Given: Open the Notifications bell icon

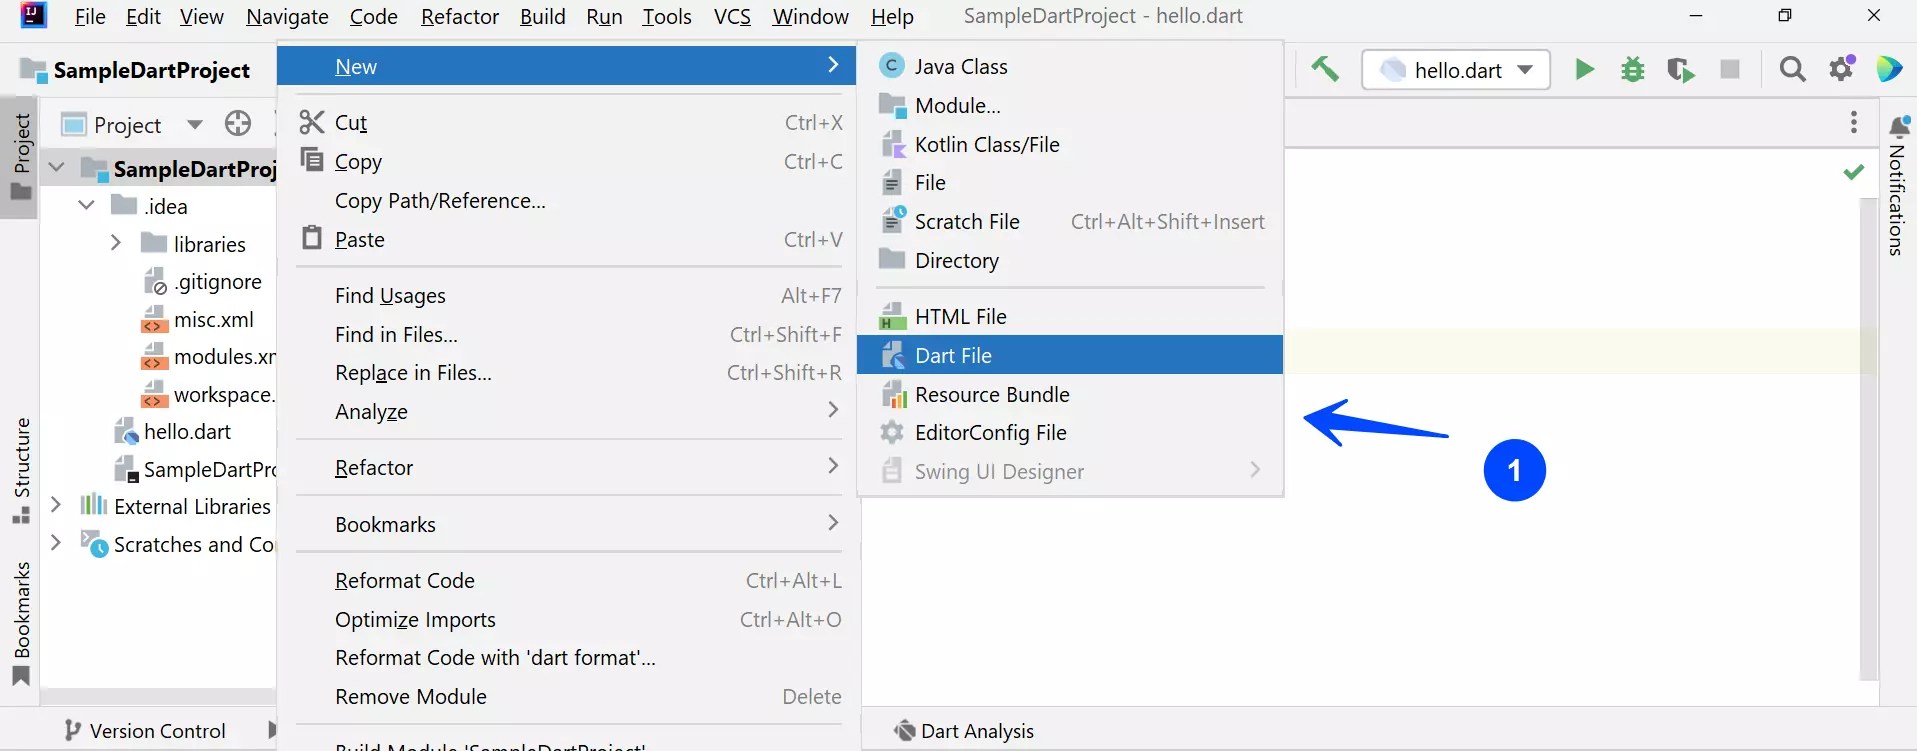Looking at the screenshot, I should 1899,127.
